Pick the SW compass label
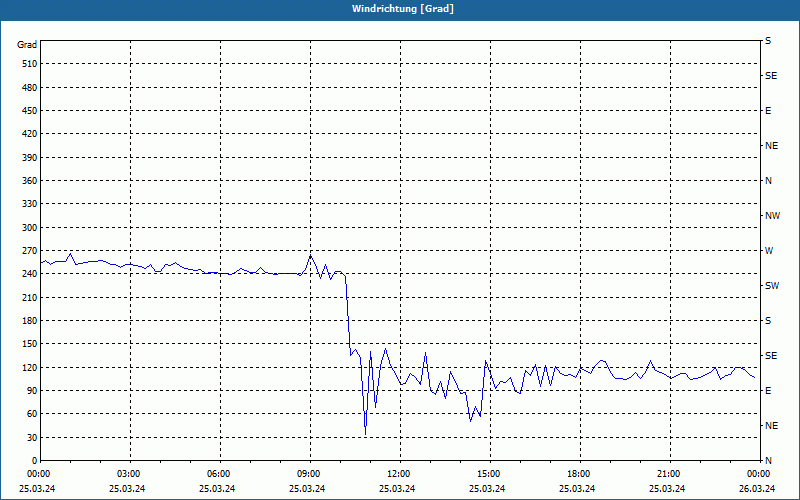 click(772, 286)
